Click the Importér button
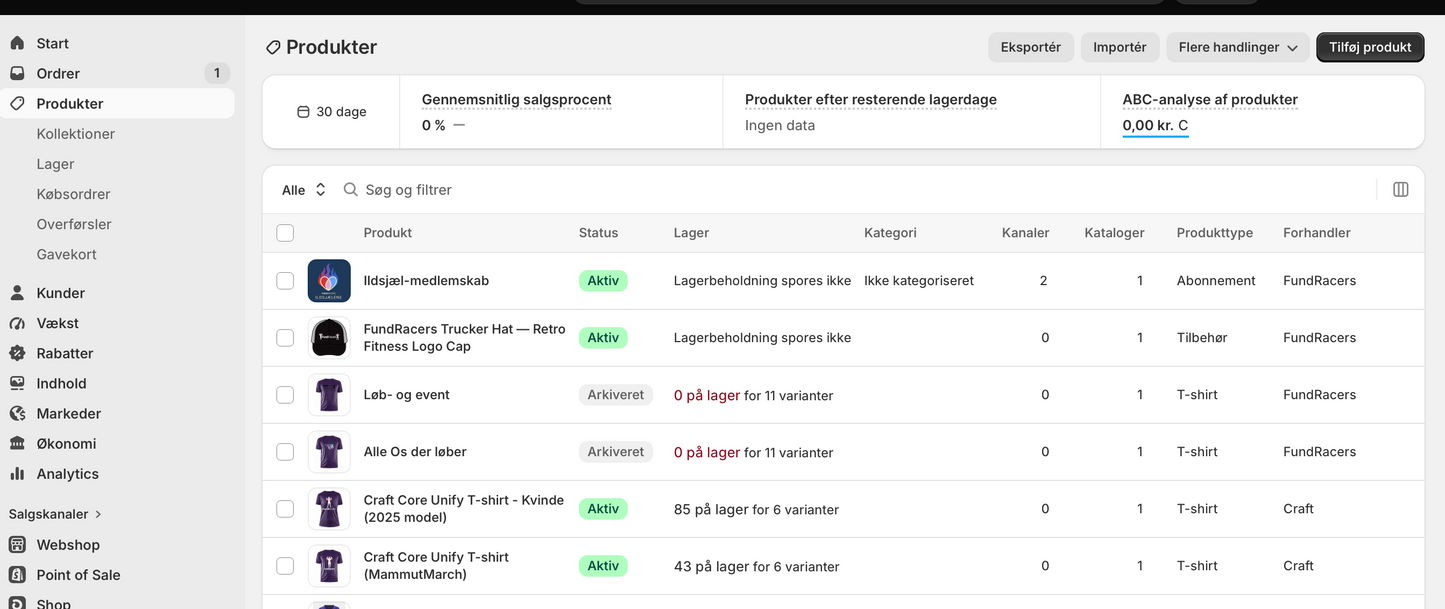The width and height of the screenshot is (1445, 609). click(x=1120, y=47)
